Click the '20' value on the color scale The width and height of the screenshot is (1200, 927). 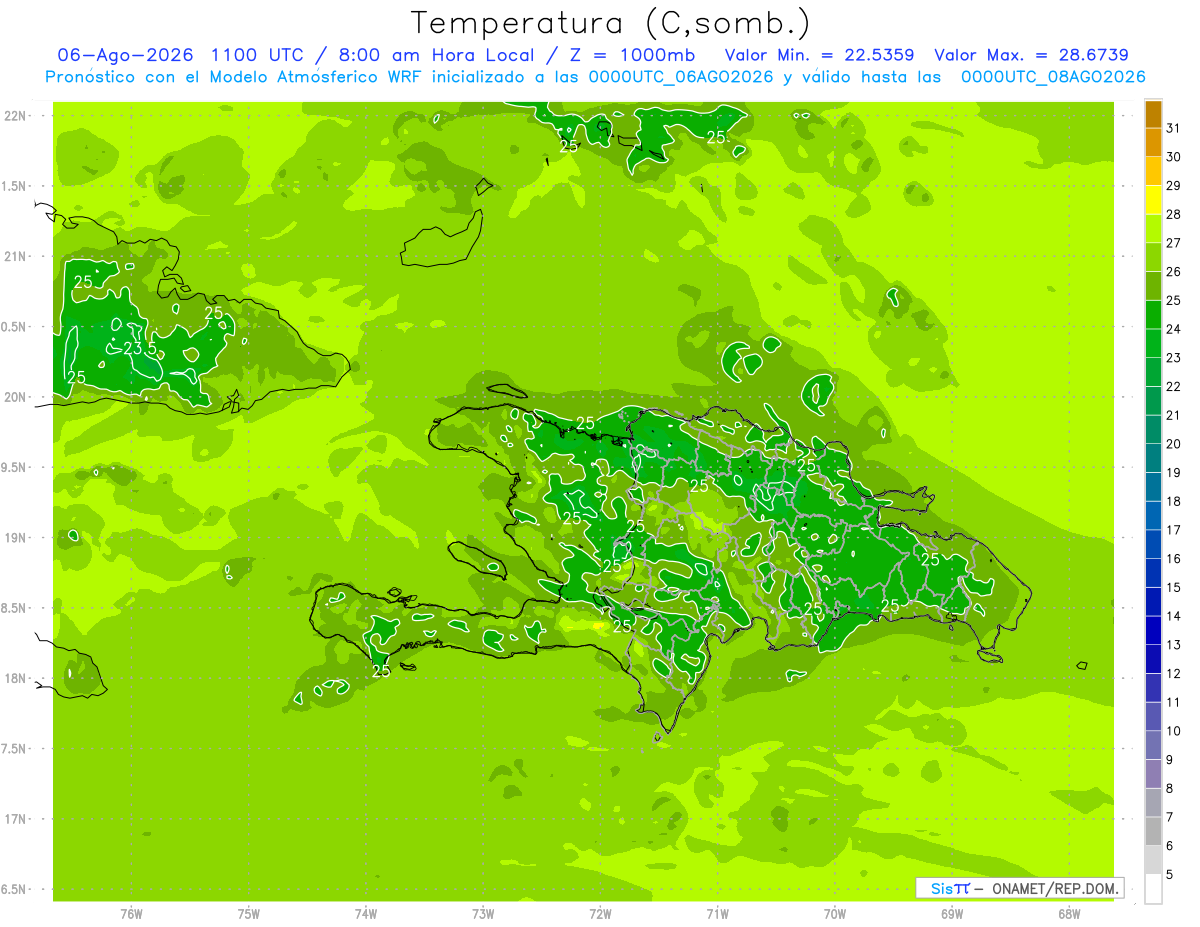[1174, 444]
